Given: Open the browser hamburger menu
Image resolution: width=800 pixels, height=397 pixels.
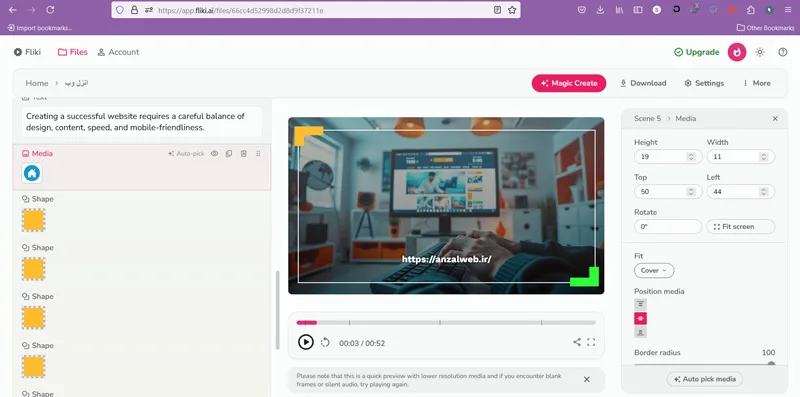Looking at the screenshot, I should [787, 10].
